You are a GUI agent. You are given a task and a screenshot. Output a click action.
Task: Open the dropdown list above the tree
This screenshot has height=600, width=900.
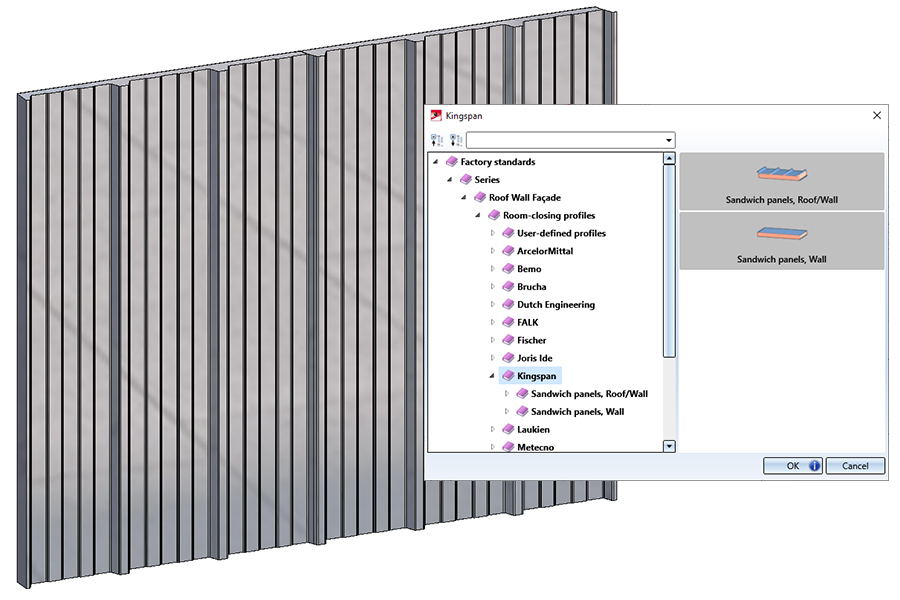[x=669, y=140]
